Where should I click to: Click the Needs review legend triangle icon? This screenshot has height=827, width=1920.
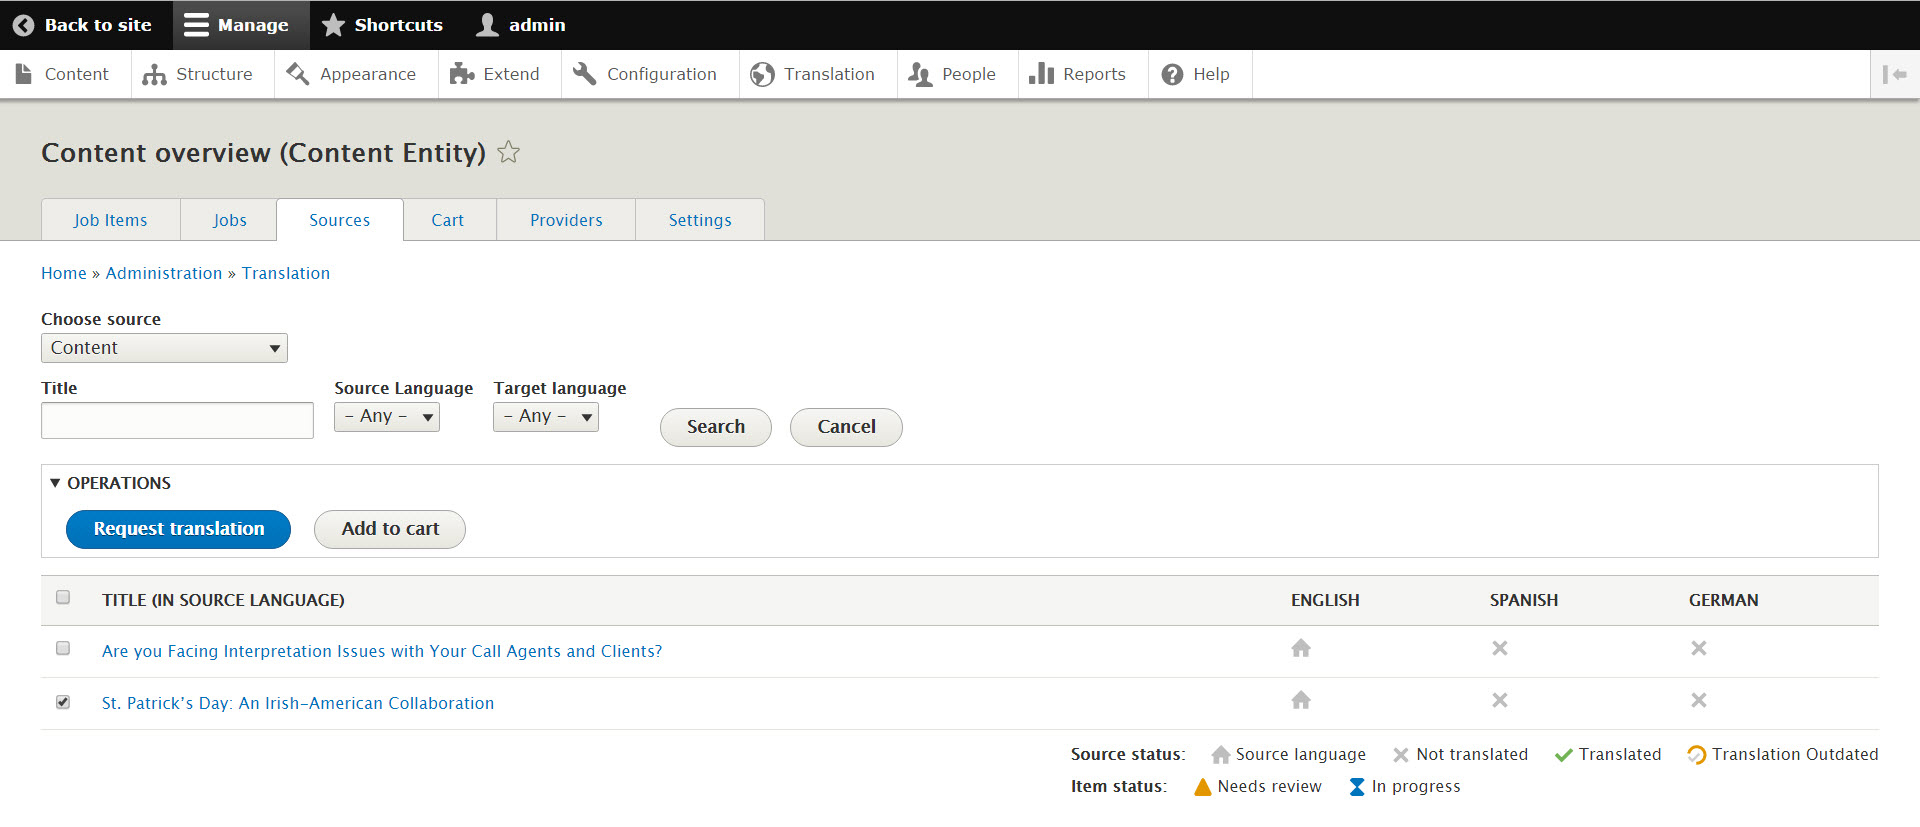coord(1203,787)
